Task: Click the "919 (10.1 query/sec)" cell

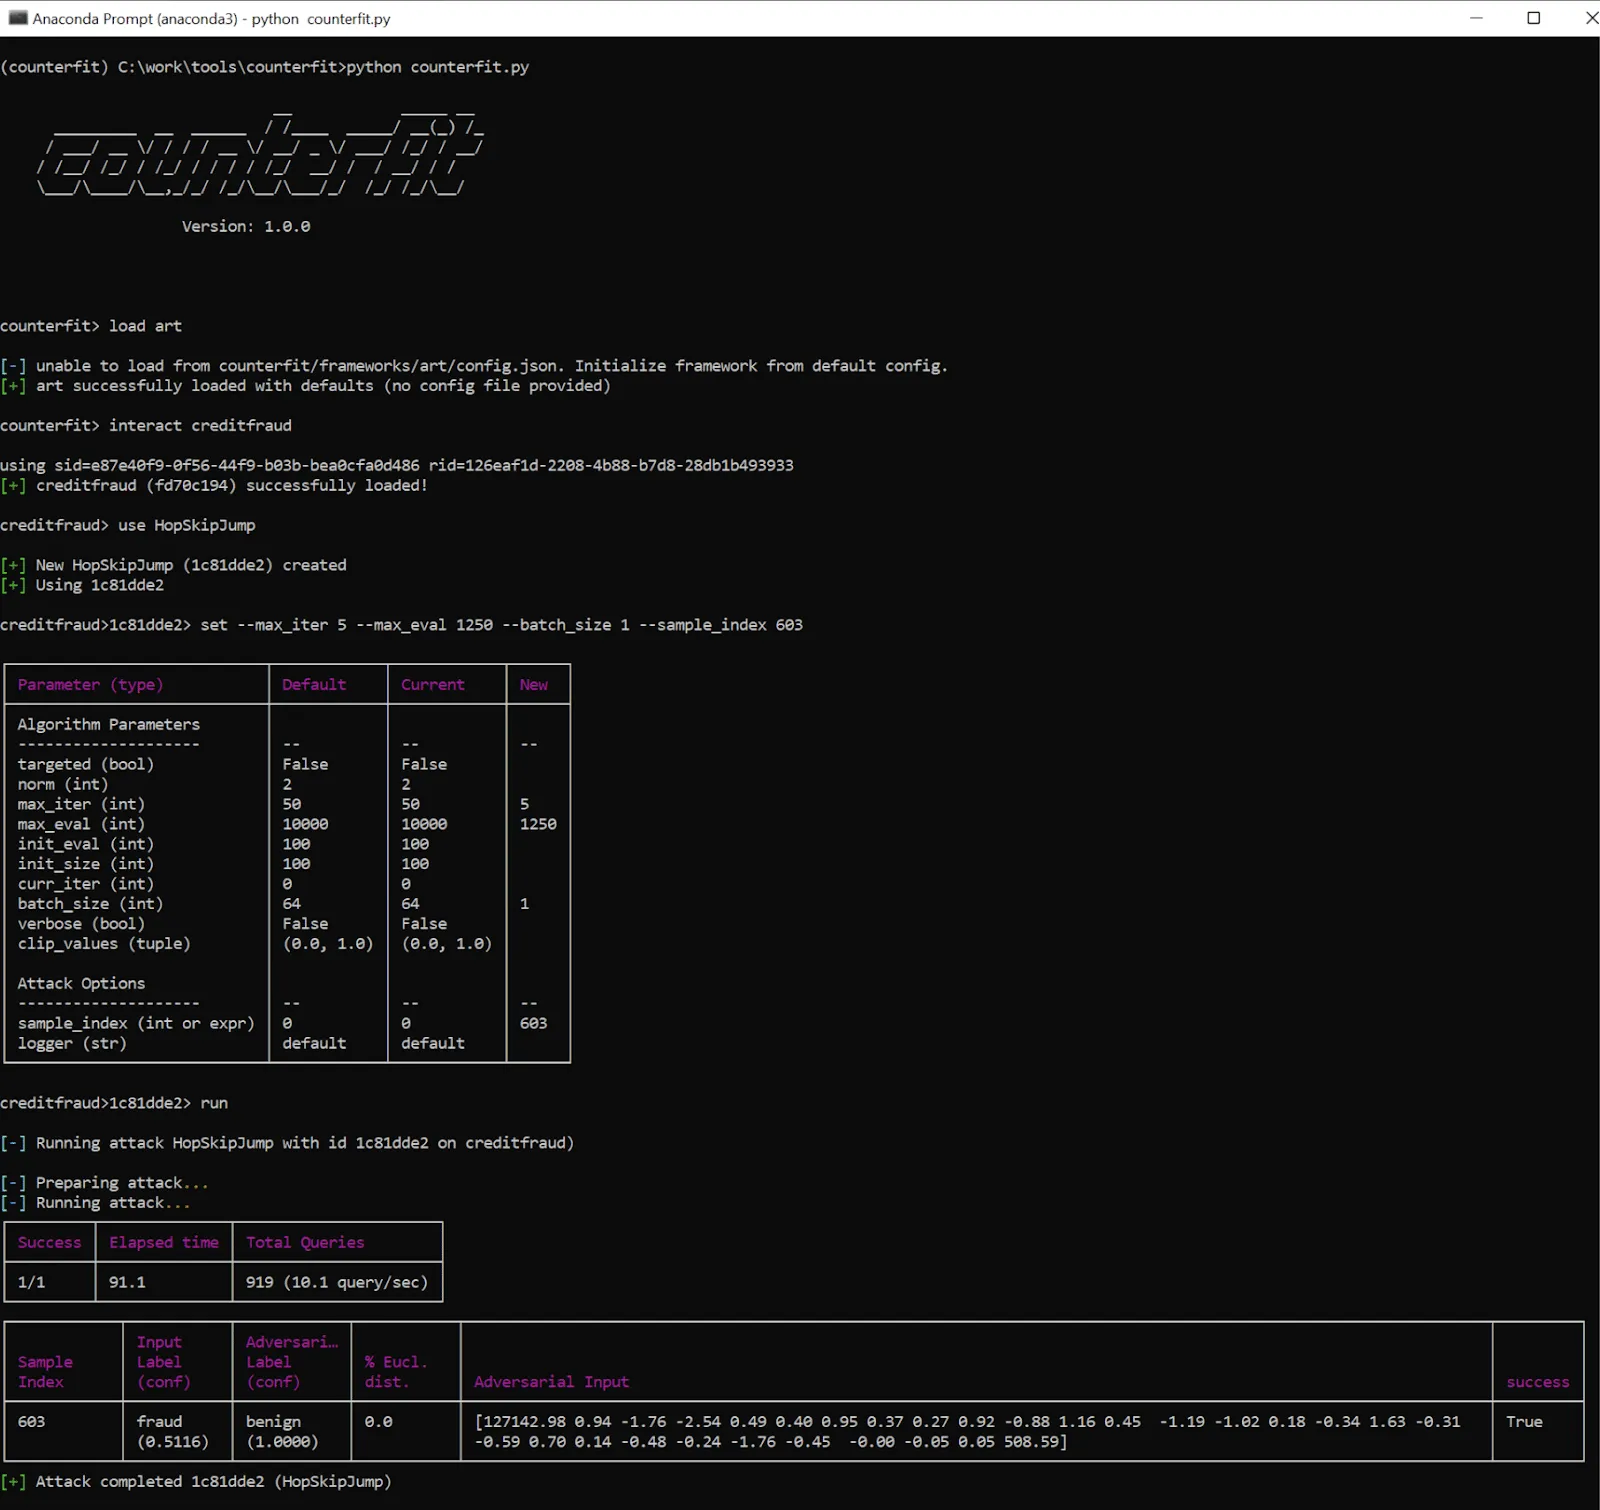Action: click(337, 1283)
